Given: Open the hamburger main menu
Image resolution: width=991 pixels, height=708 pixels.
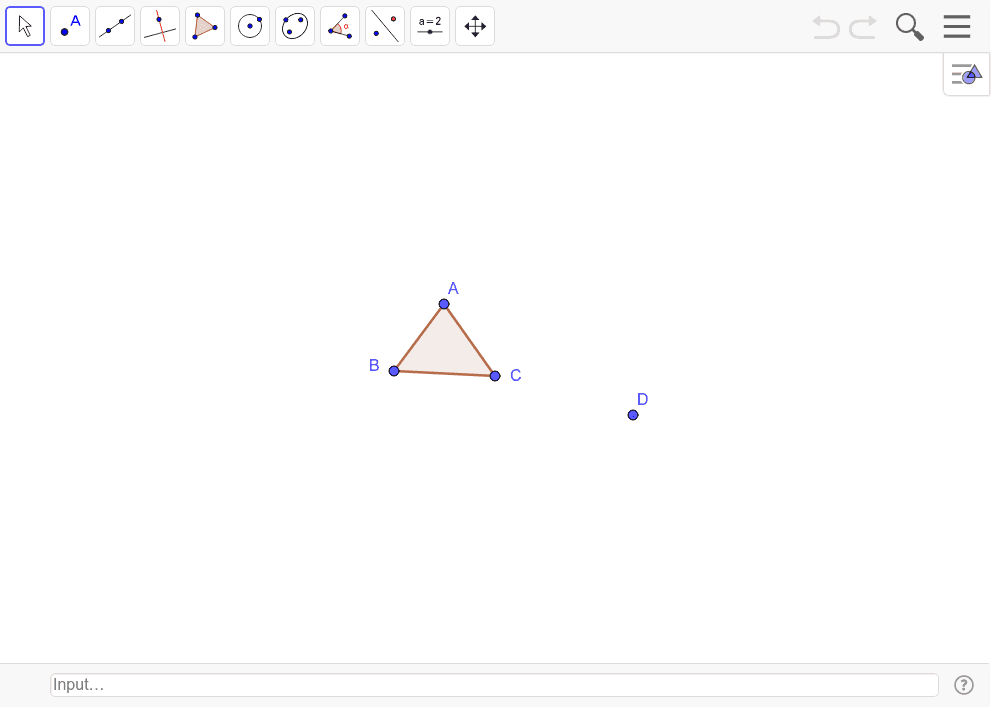Looking at the screenshot, I should click(x=957, y=27).
